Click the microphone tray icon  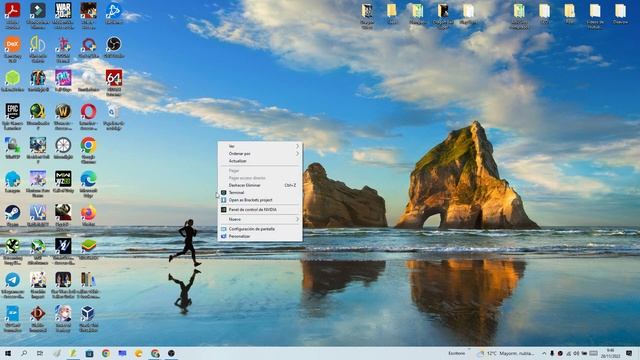[552, 353]
